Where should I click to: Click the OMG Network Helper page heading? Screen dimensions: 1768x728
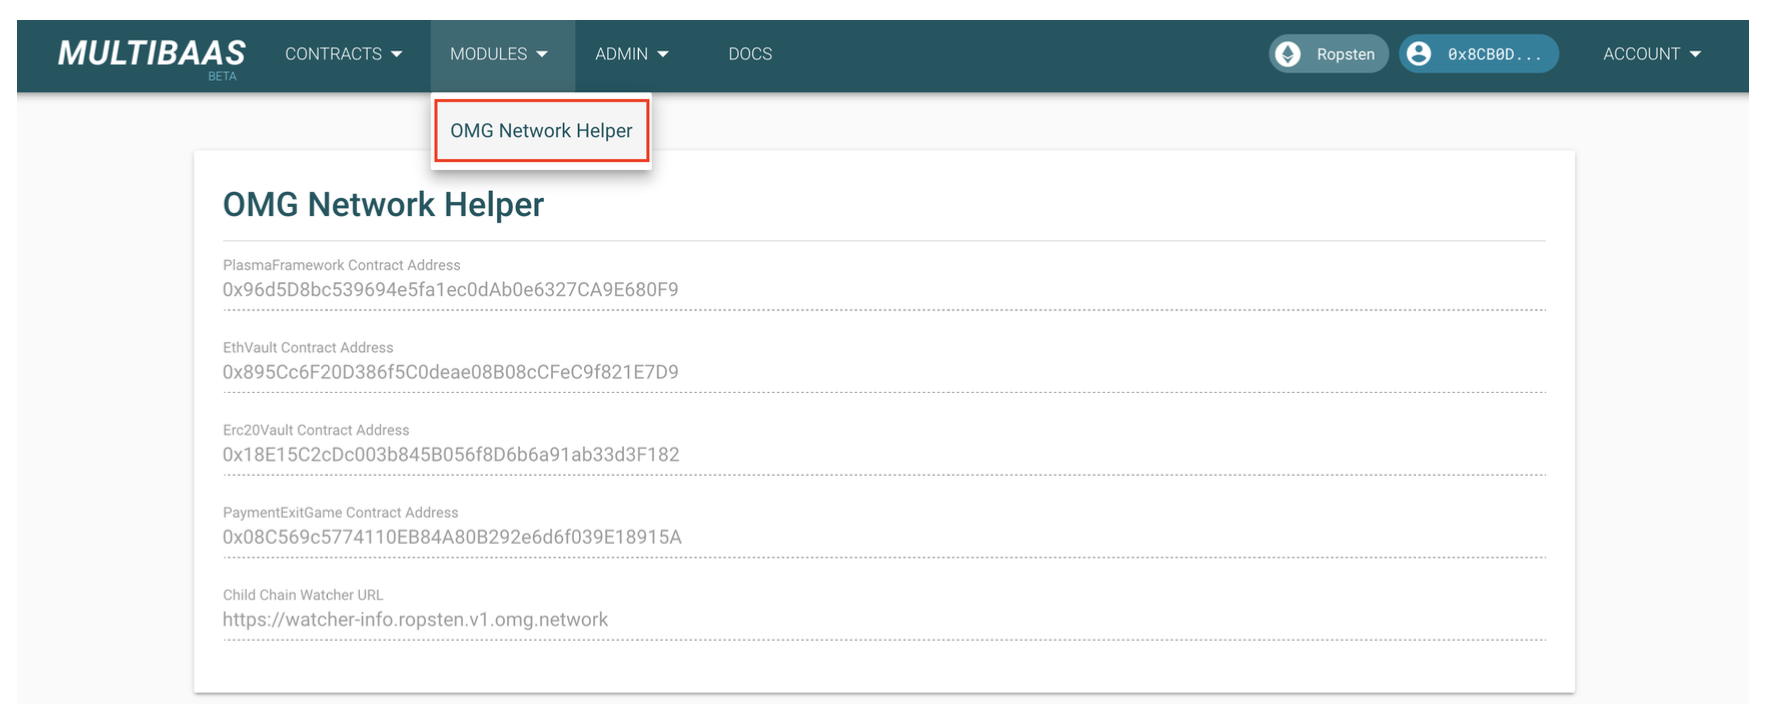click(x=383, y=205)
